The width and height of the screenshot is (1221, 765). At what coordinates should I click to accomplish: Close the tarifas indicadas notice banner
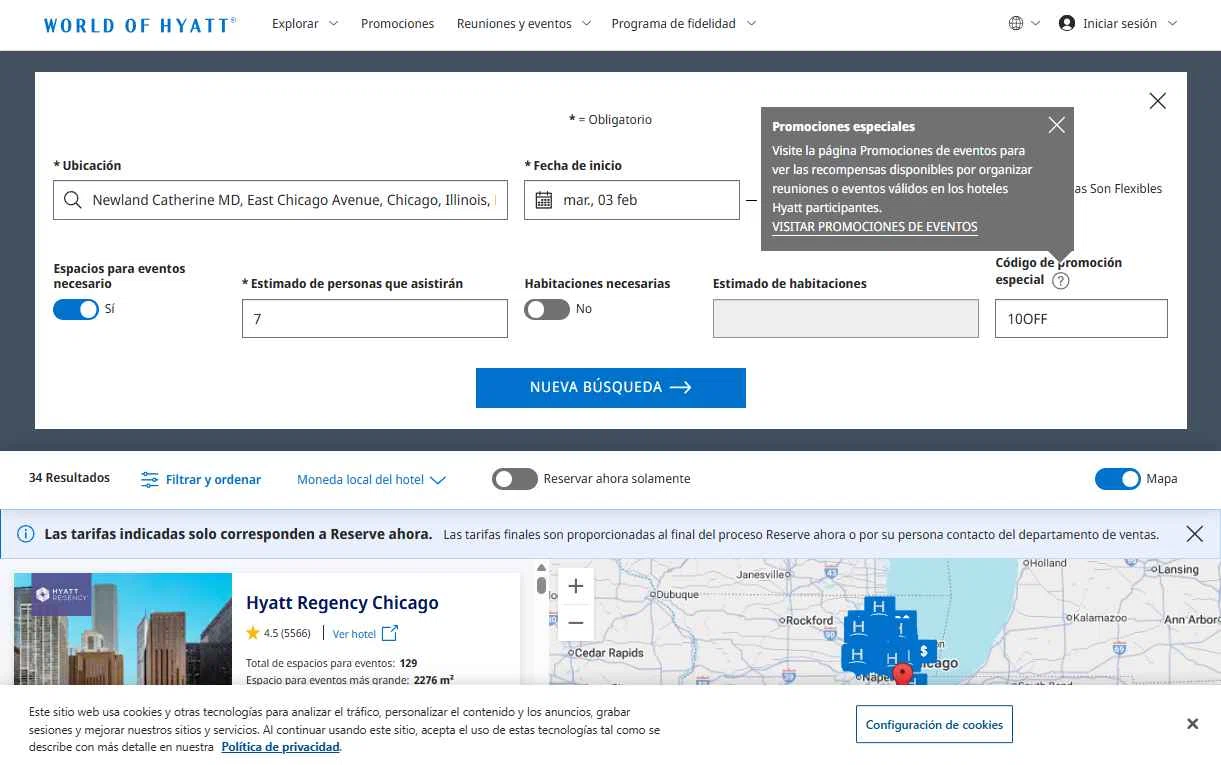pos(1195,534)
